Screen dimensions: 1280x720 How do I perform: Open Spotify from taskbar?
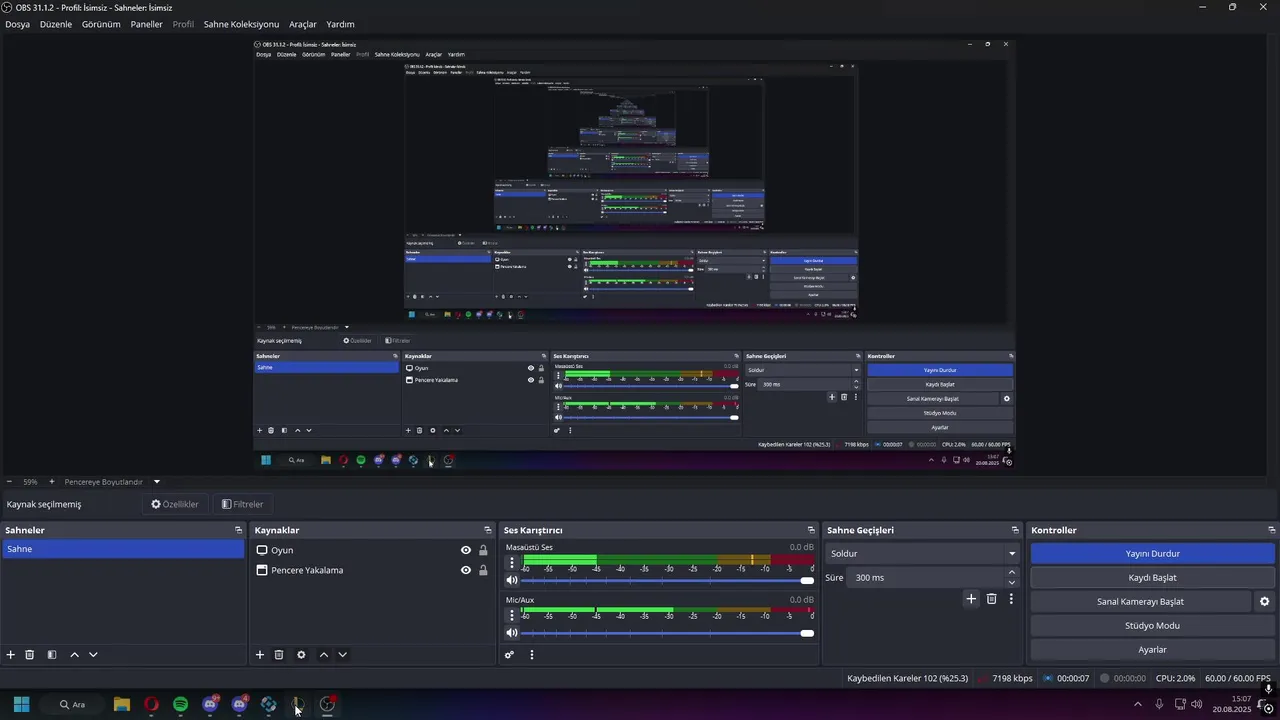[180, 704]
